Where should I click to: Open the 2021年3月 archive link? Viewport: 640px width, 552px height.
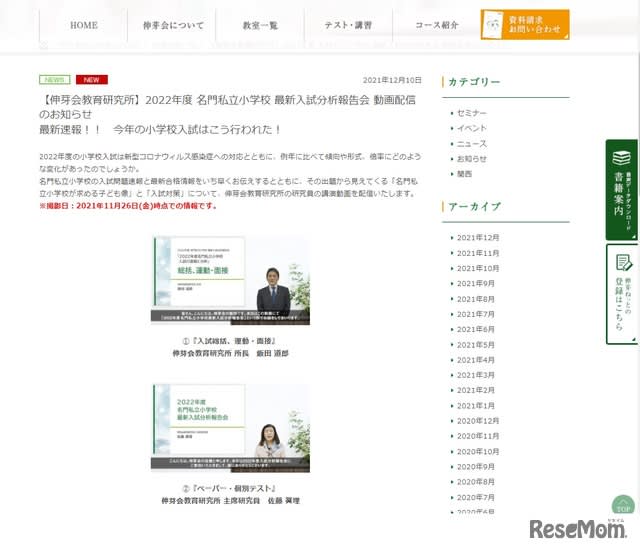tap(476, 375)
